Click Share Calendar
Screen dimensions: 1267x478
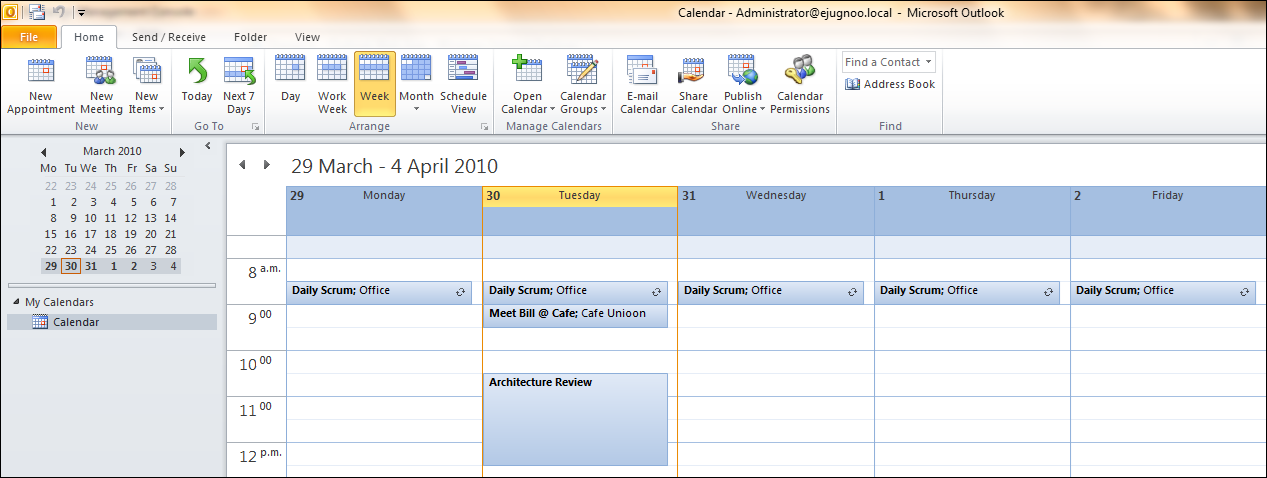693,85
